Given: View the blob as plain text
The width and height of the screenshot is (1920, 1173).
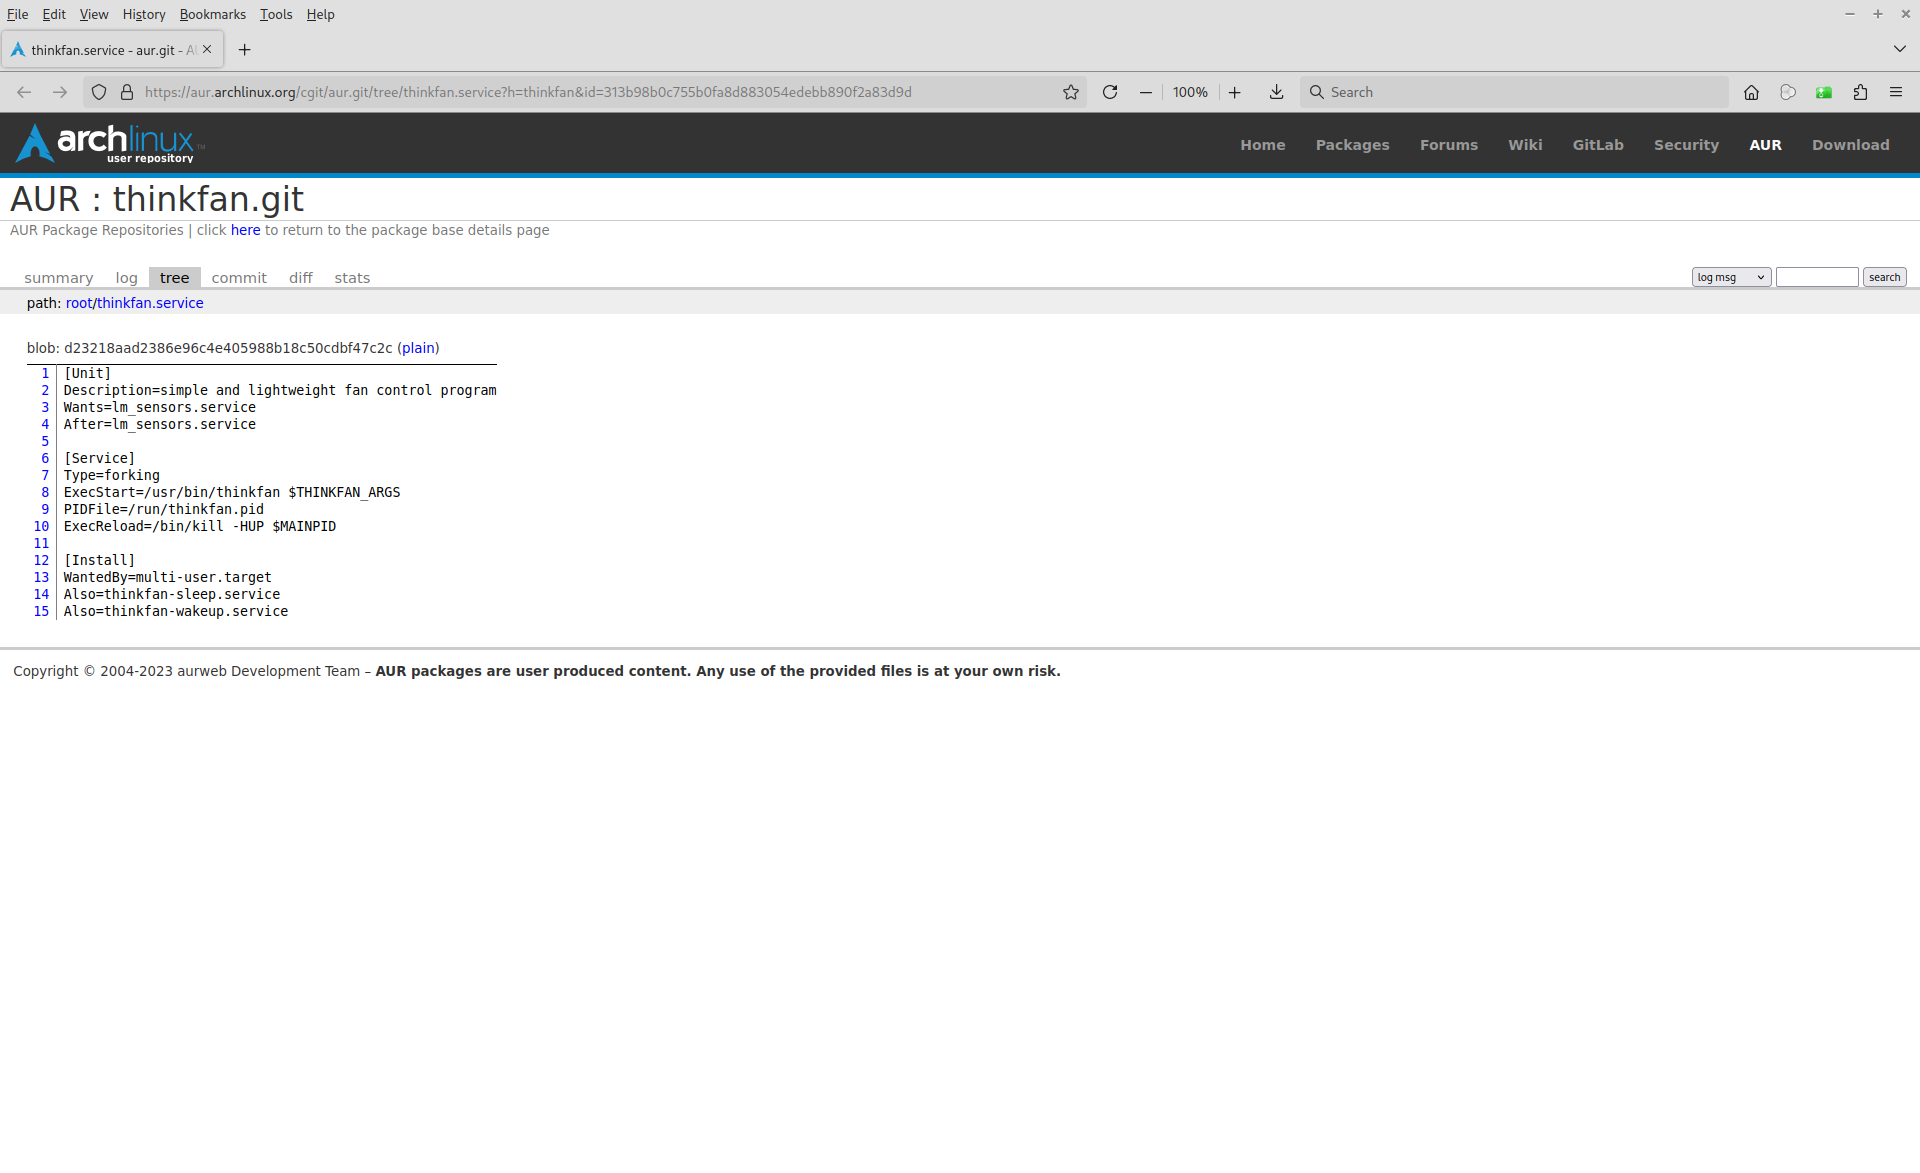Looking at the screenshot, I should tap(418, 348).
